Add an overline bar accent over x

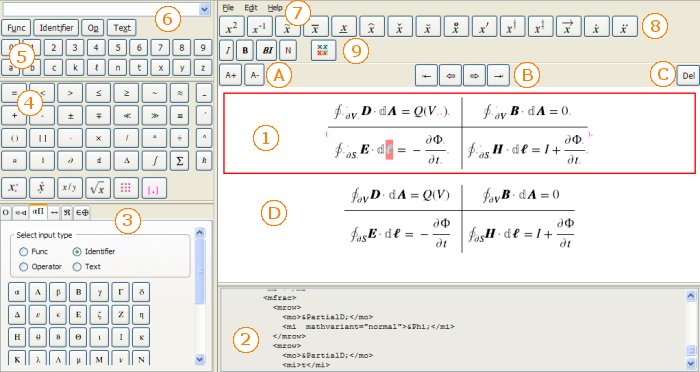pos(316,27)
